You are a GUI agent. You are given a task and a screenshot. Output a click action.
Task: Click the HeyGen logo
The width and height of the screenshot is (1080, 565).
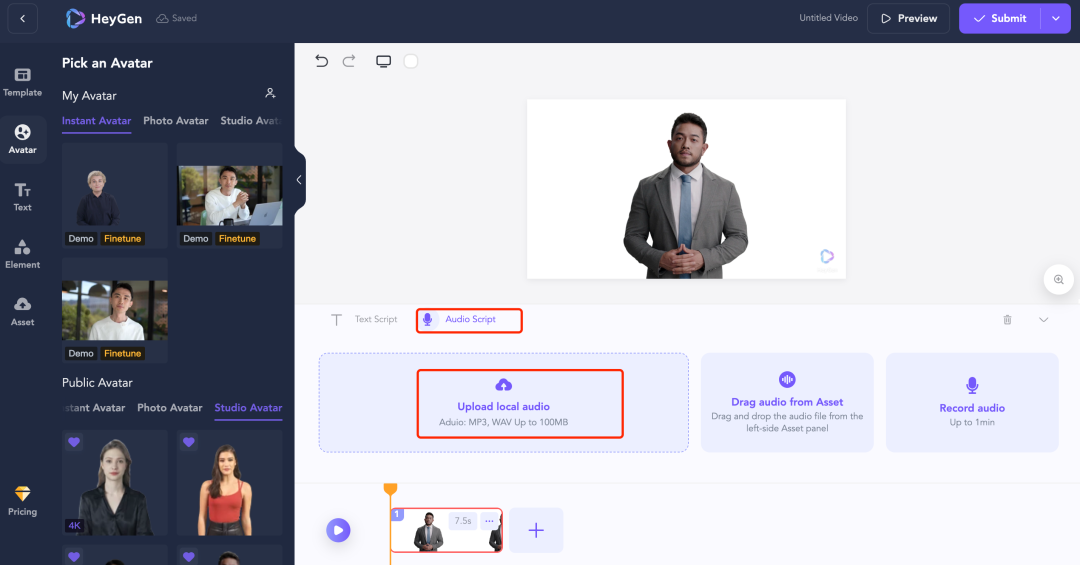pyautogui.click(x=103, y=19)
